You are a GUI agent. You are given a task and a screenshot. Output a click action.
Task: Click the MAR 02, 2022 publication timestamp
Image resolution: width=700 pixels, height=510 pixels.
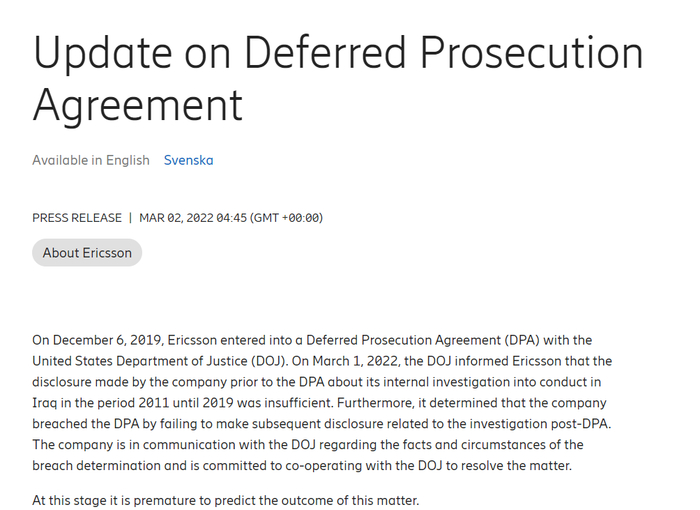click(x=196, y=218)
